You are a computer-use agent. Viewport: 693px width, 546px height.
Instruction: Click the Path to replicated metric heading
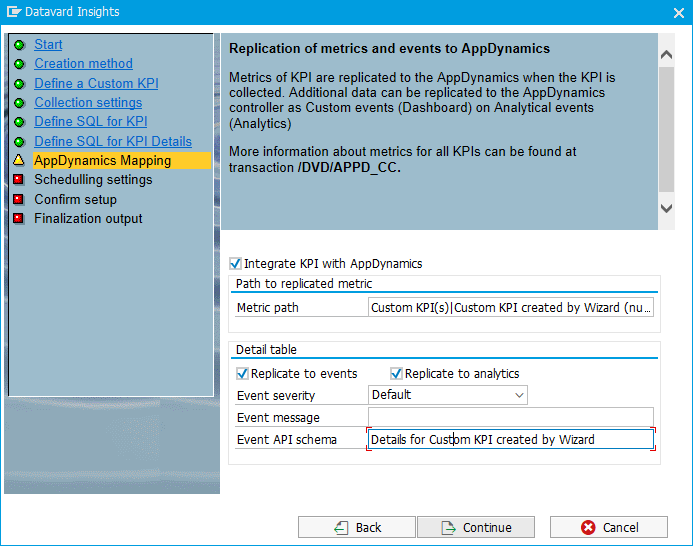(304, 283)
